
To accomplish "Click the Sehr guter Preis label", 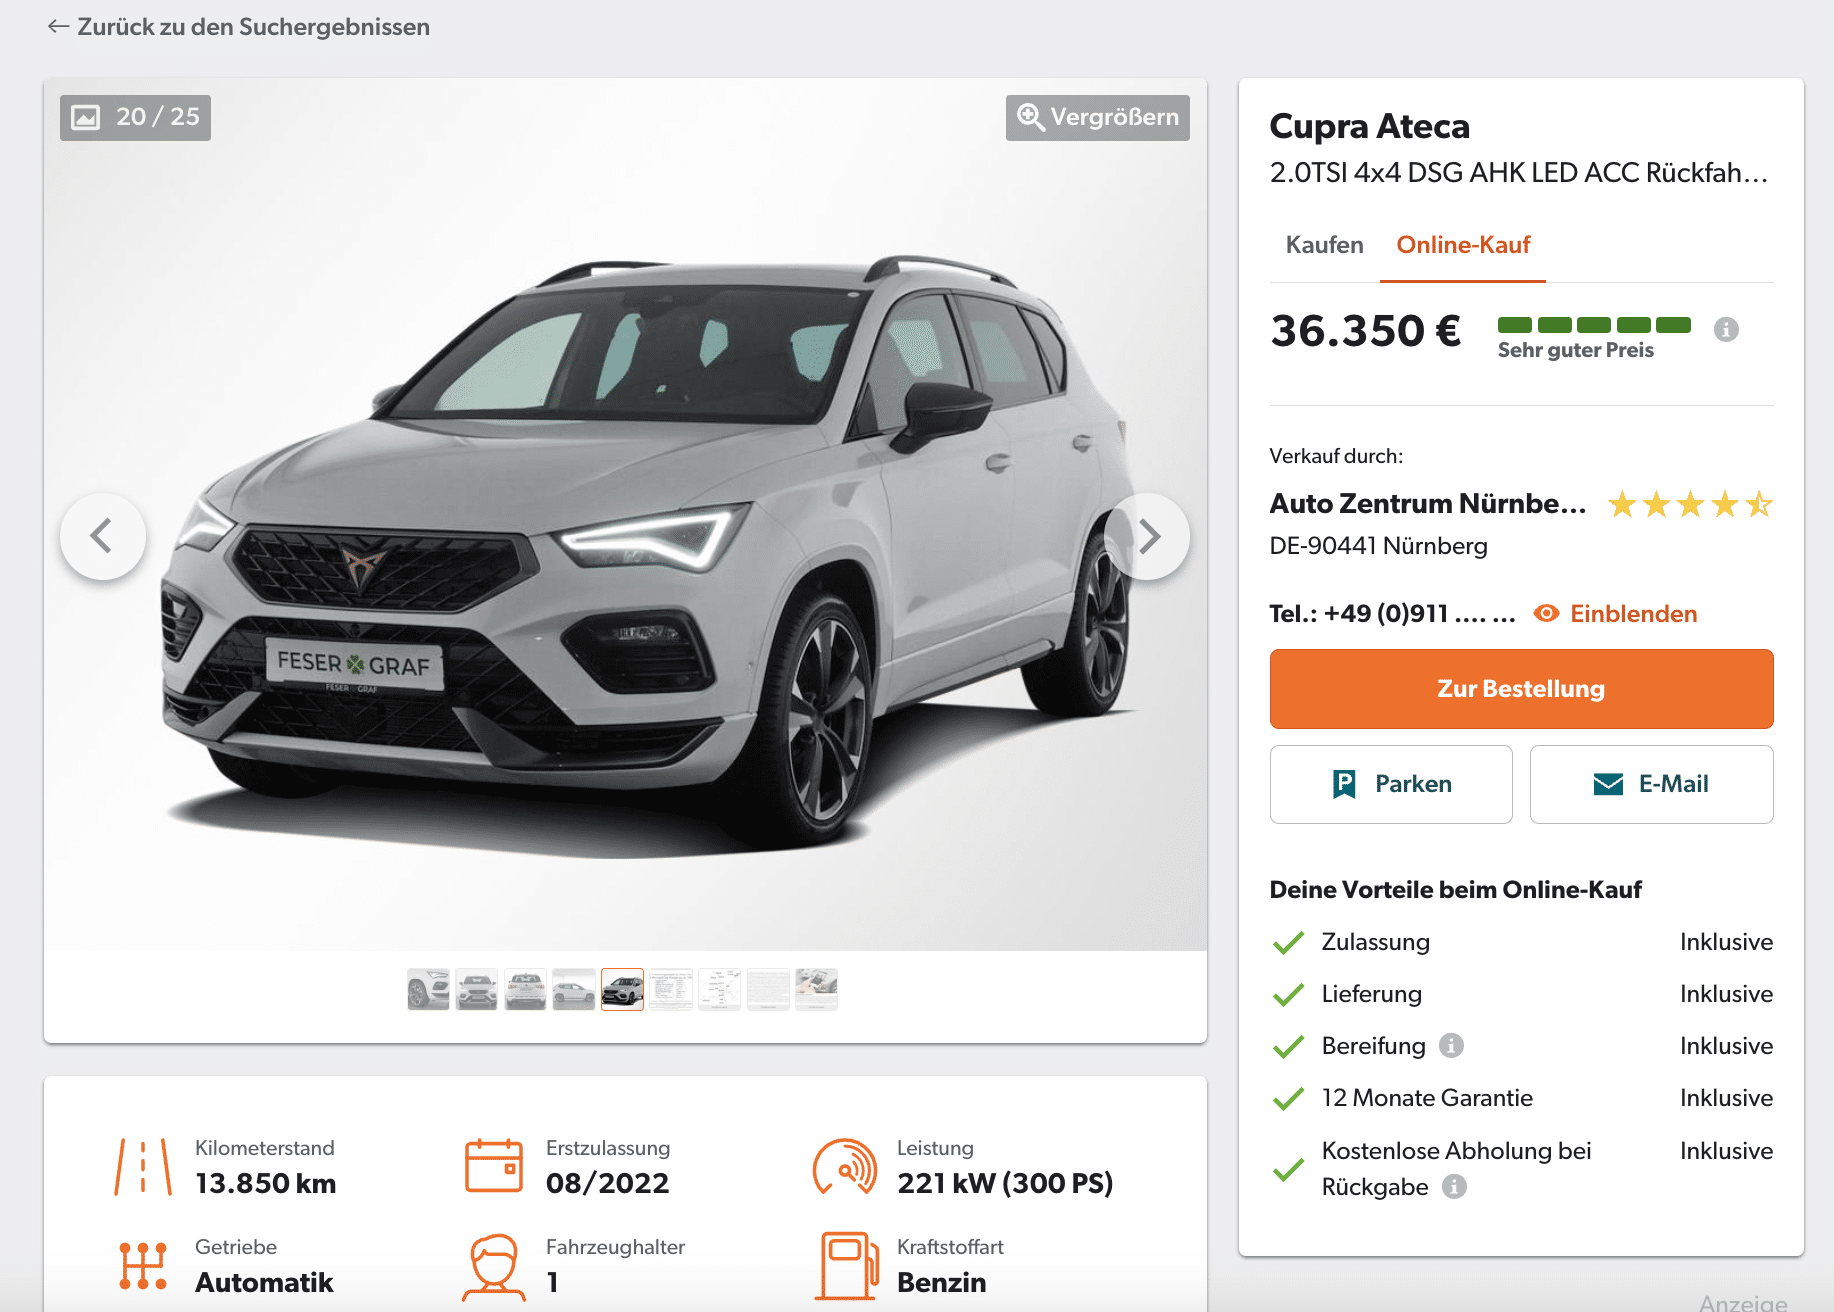I will coord(1576,350).
